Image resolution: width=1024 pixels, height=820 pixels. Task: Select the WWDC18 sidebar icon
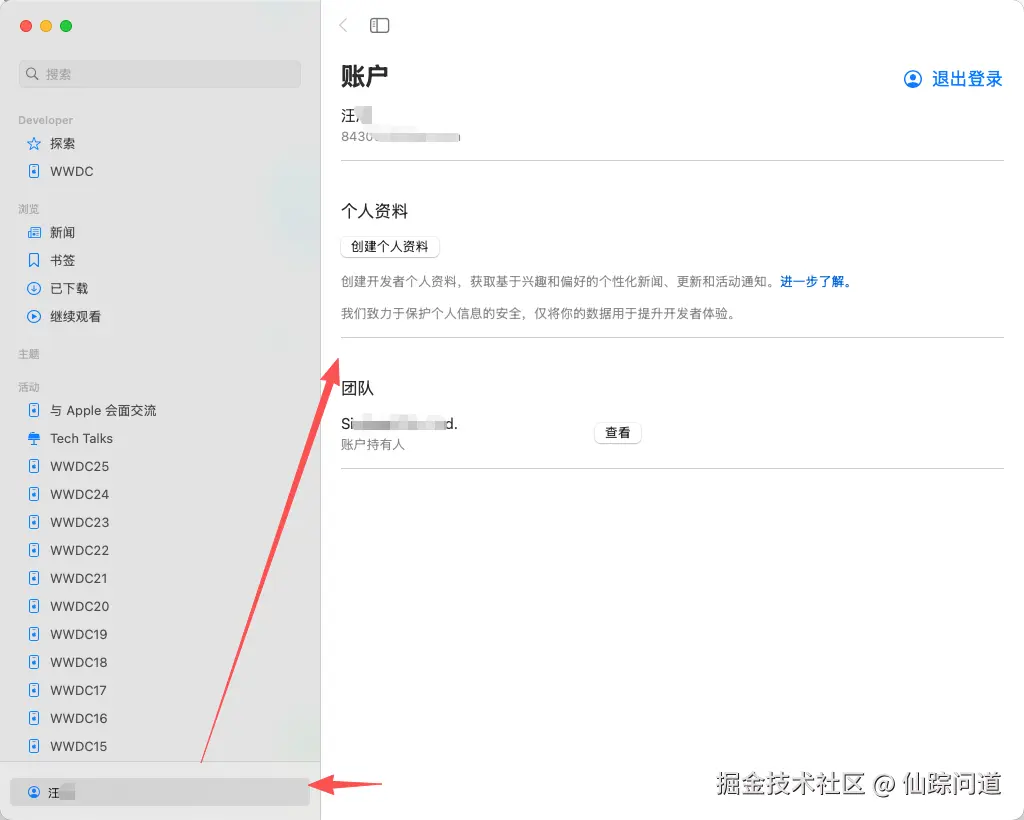(x=34, y=662)
